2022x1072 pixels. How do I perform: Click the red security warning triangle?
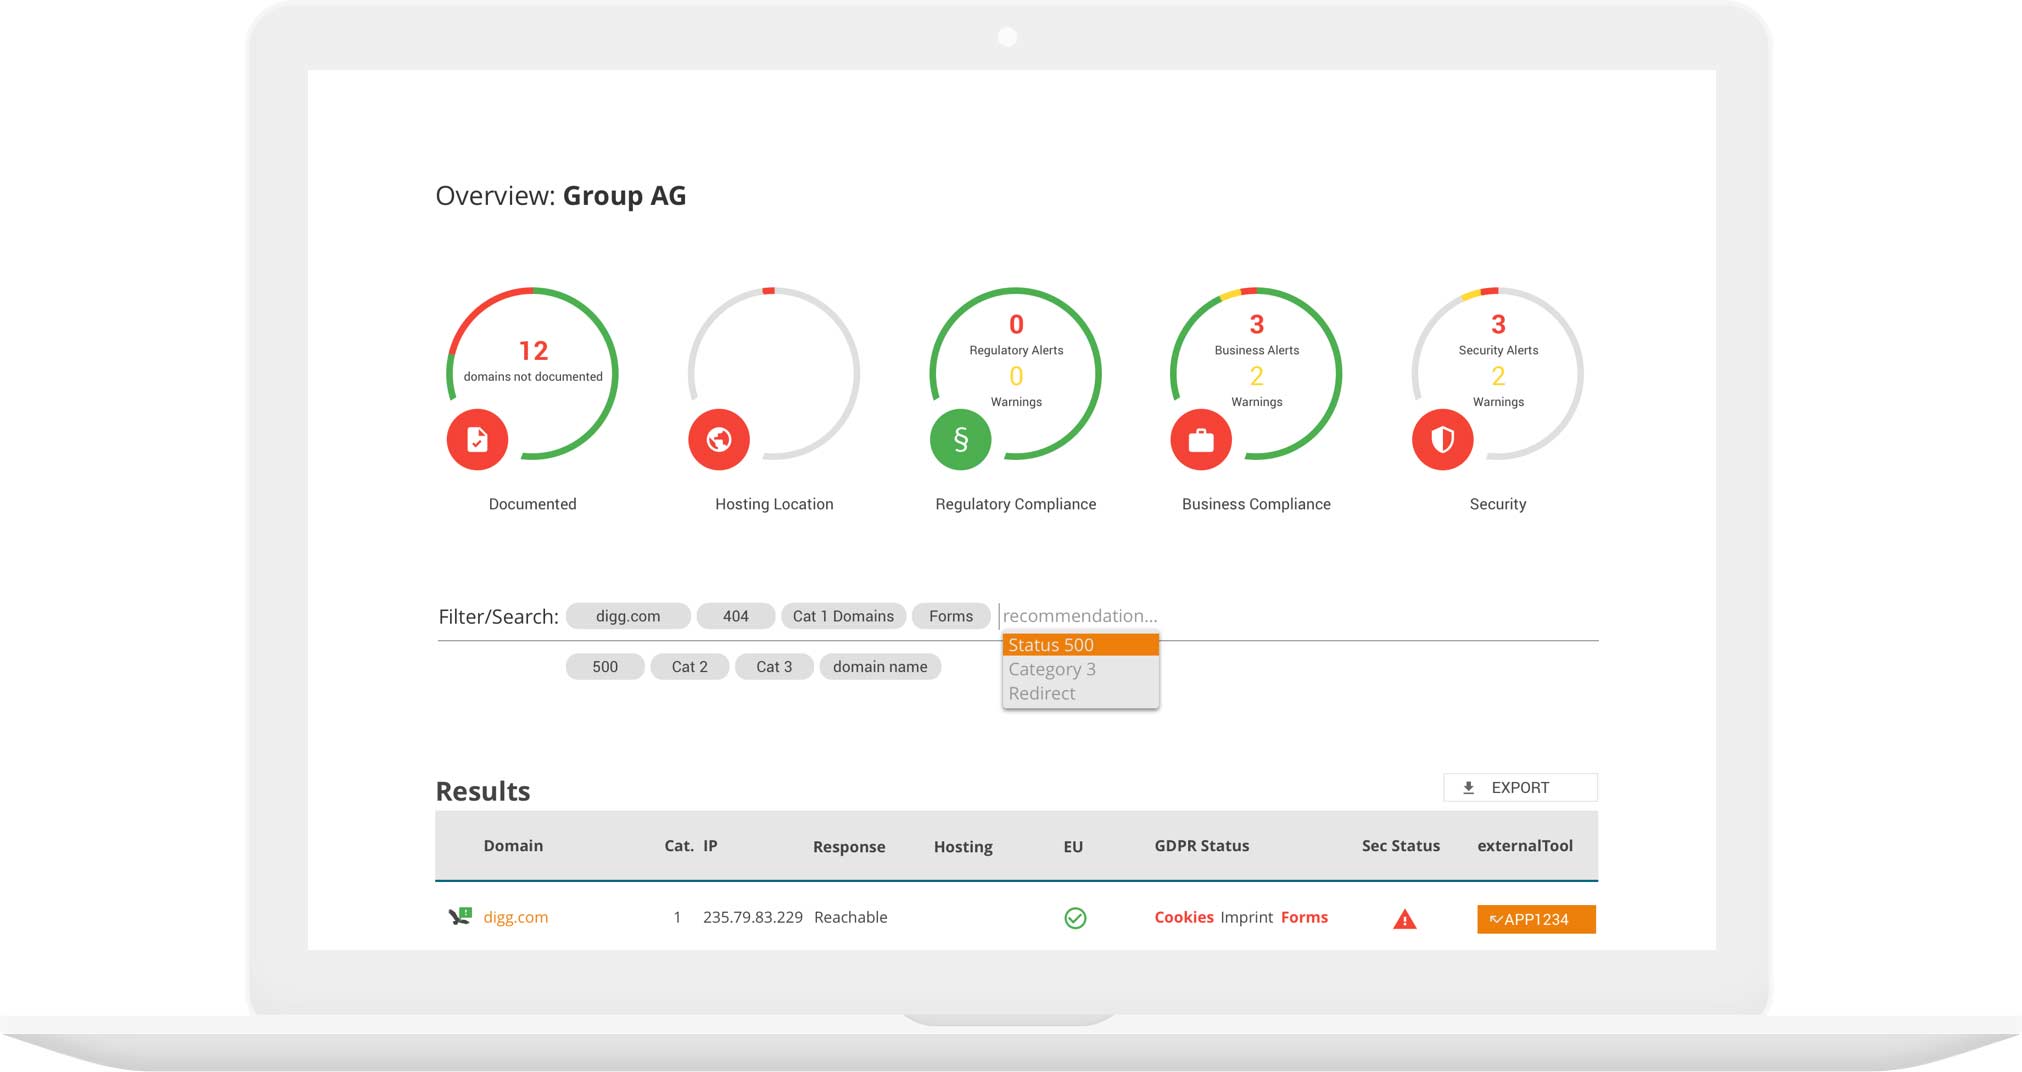(1404, 919)
